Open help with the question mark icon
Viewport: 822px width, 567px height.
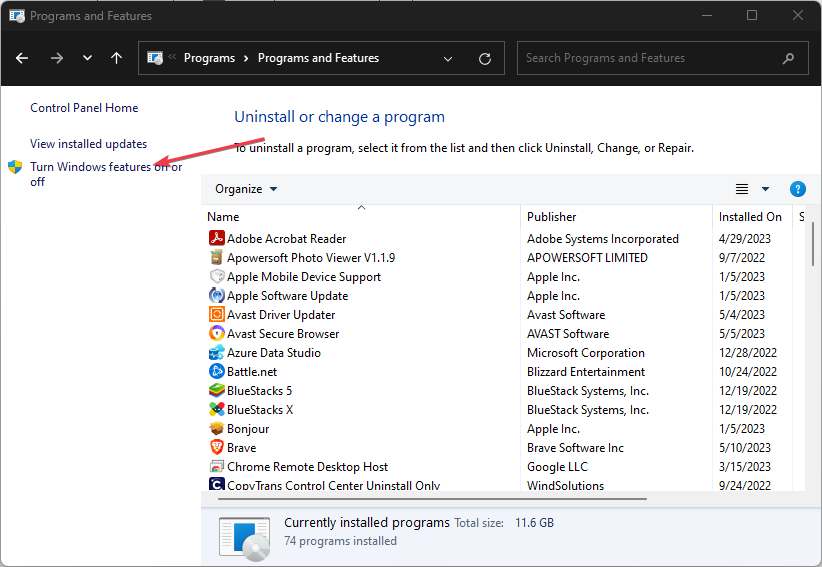[797, 189]
